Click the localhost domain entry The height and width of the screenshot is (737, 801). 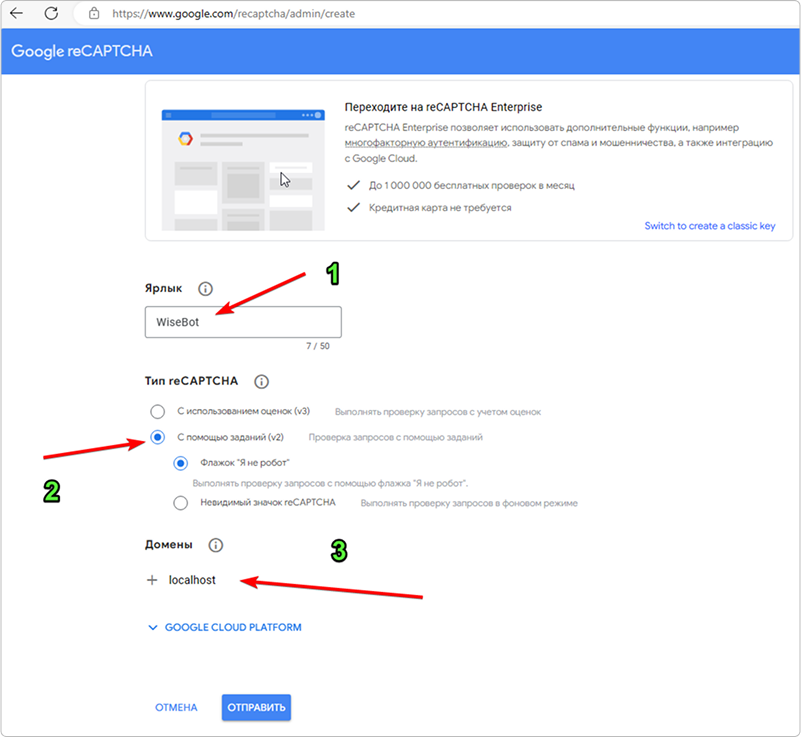(191, 580)
